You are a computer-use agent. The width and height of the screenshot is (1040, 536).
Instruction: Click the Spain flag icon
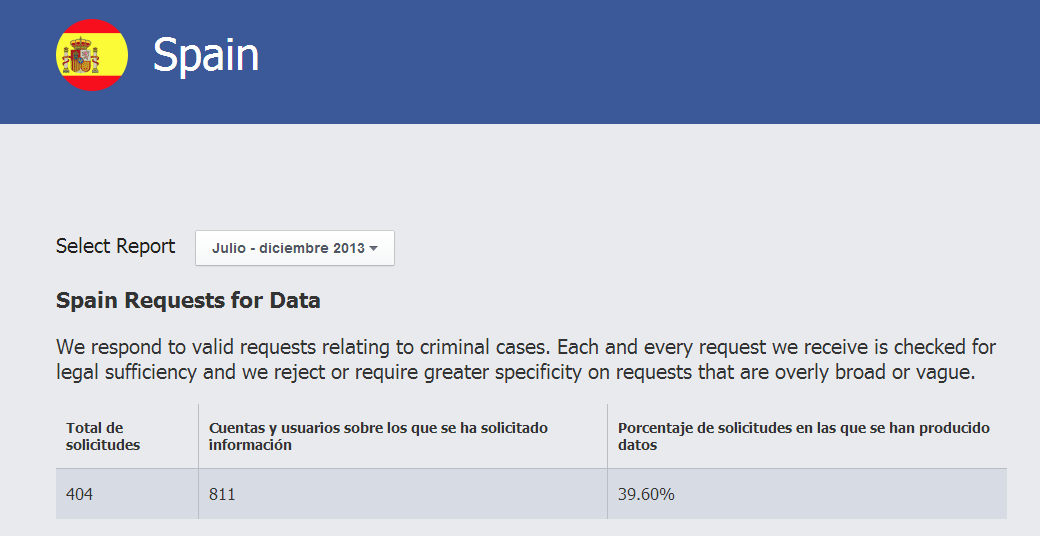[x=92, y=55]
